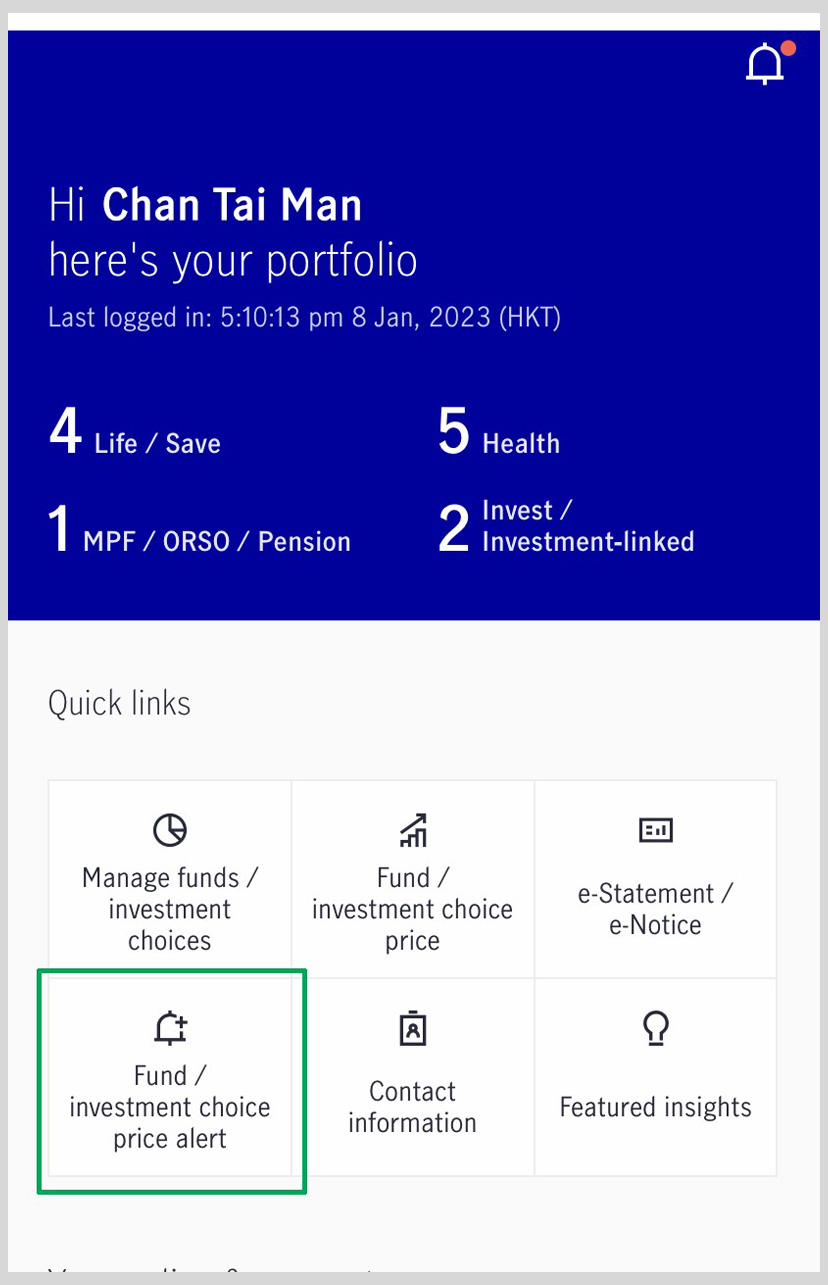Click the Quick links heading
This screenshot has width=828, height=1285.
click(119, 703)
